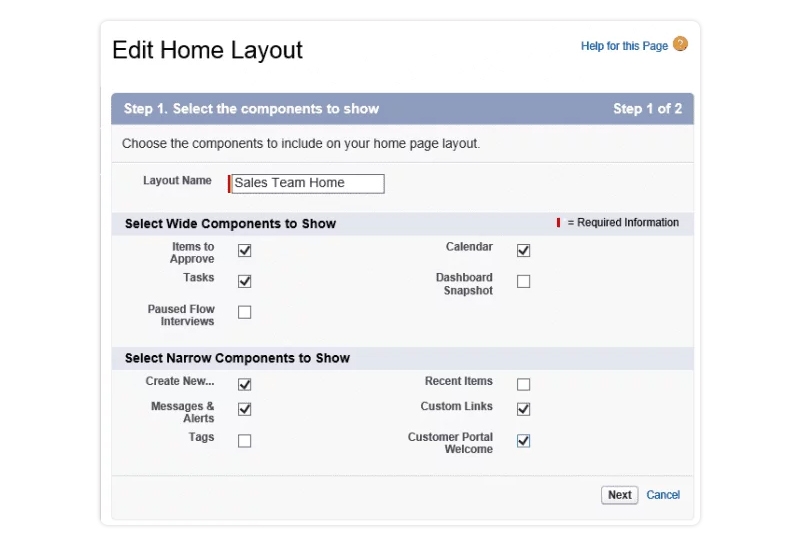Click the Paused Flow Interviews label
The height and width of the screenshot is (540, 800).
(x=181, y=315)
